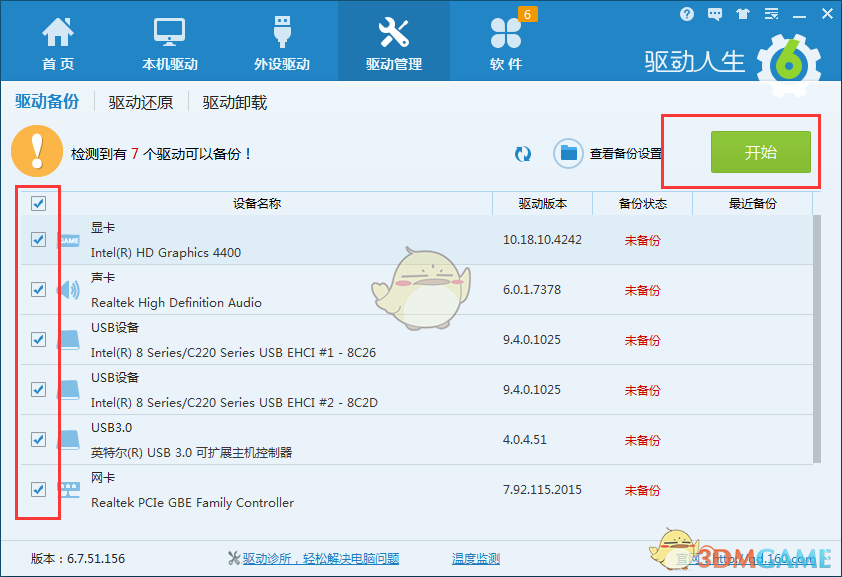Open the 软件 tab

point(506,43)
